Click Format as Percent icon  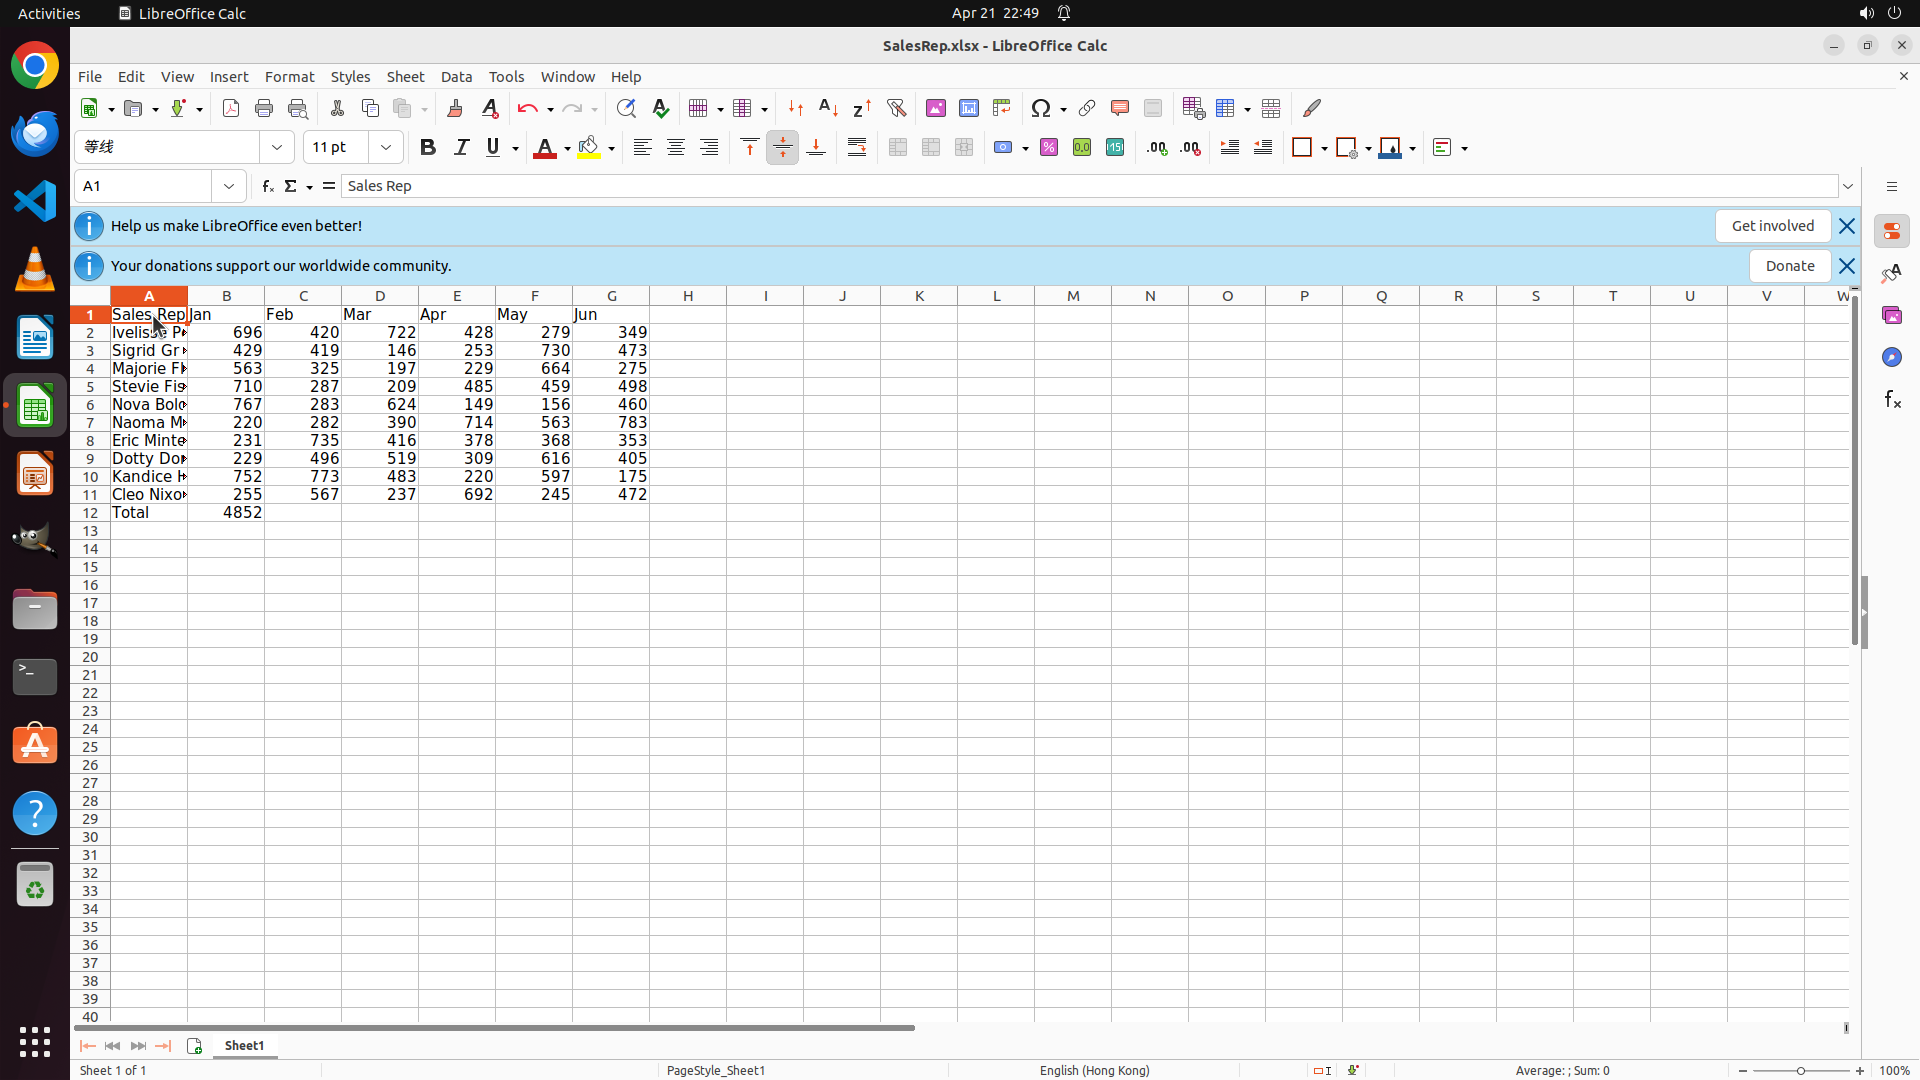coord(1049,147)
